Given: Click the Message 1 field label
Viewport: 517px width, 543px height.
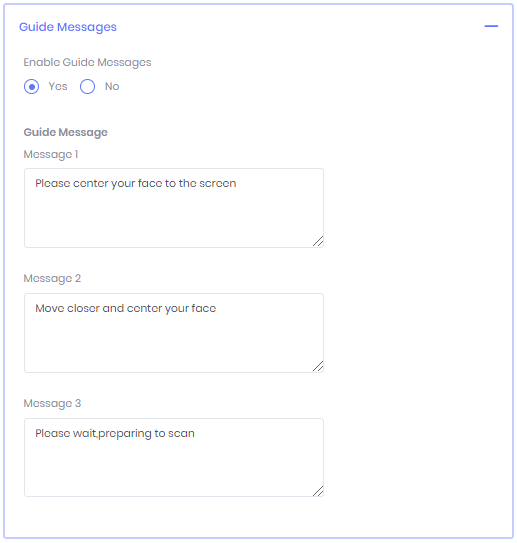Looking at the screenshot, I should (x=51, y=154).
